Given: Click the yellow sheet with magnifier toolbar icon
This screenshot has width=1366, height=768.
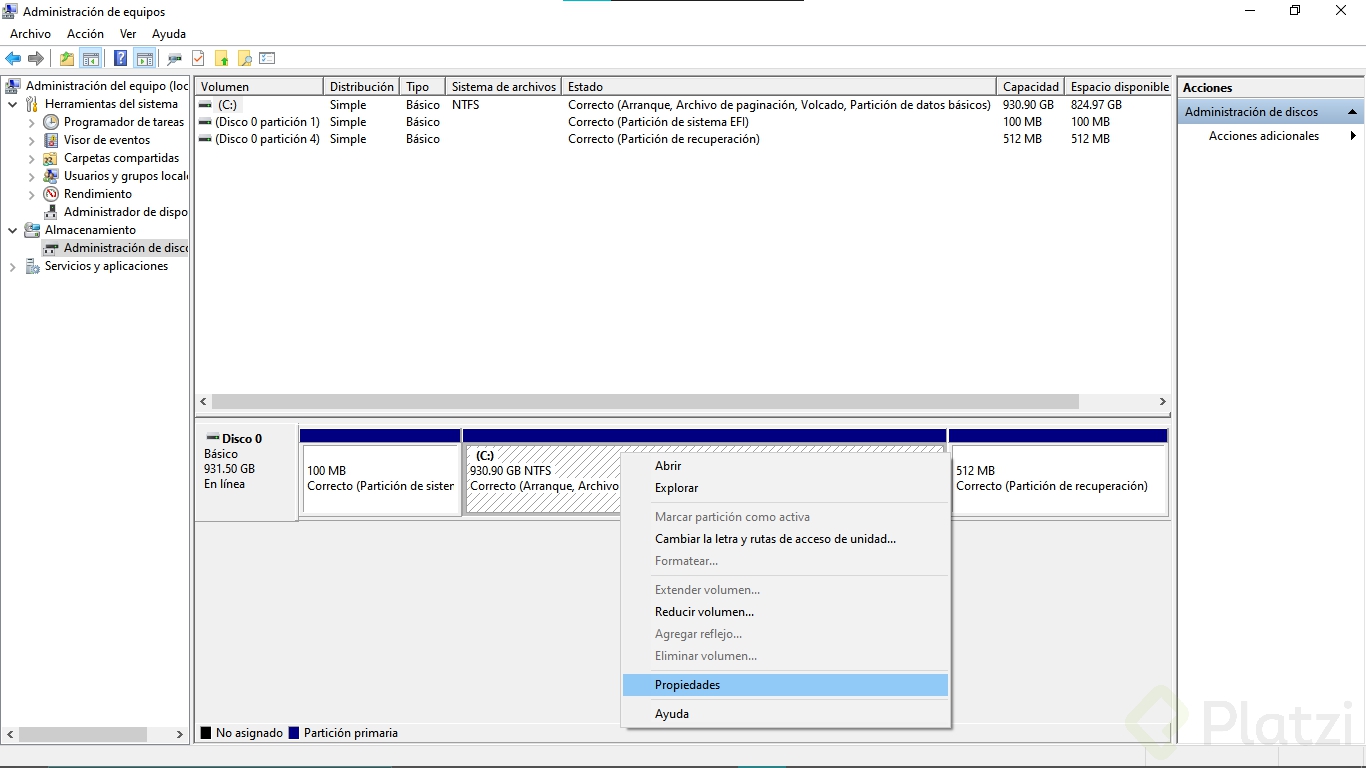Looking at the screenshot, I should pos(244,58).
